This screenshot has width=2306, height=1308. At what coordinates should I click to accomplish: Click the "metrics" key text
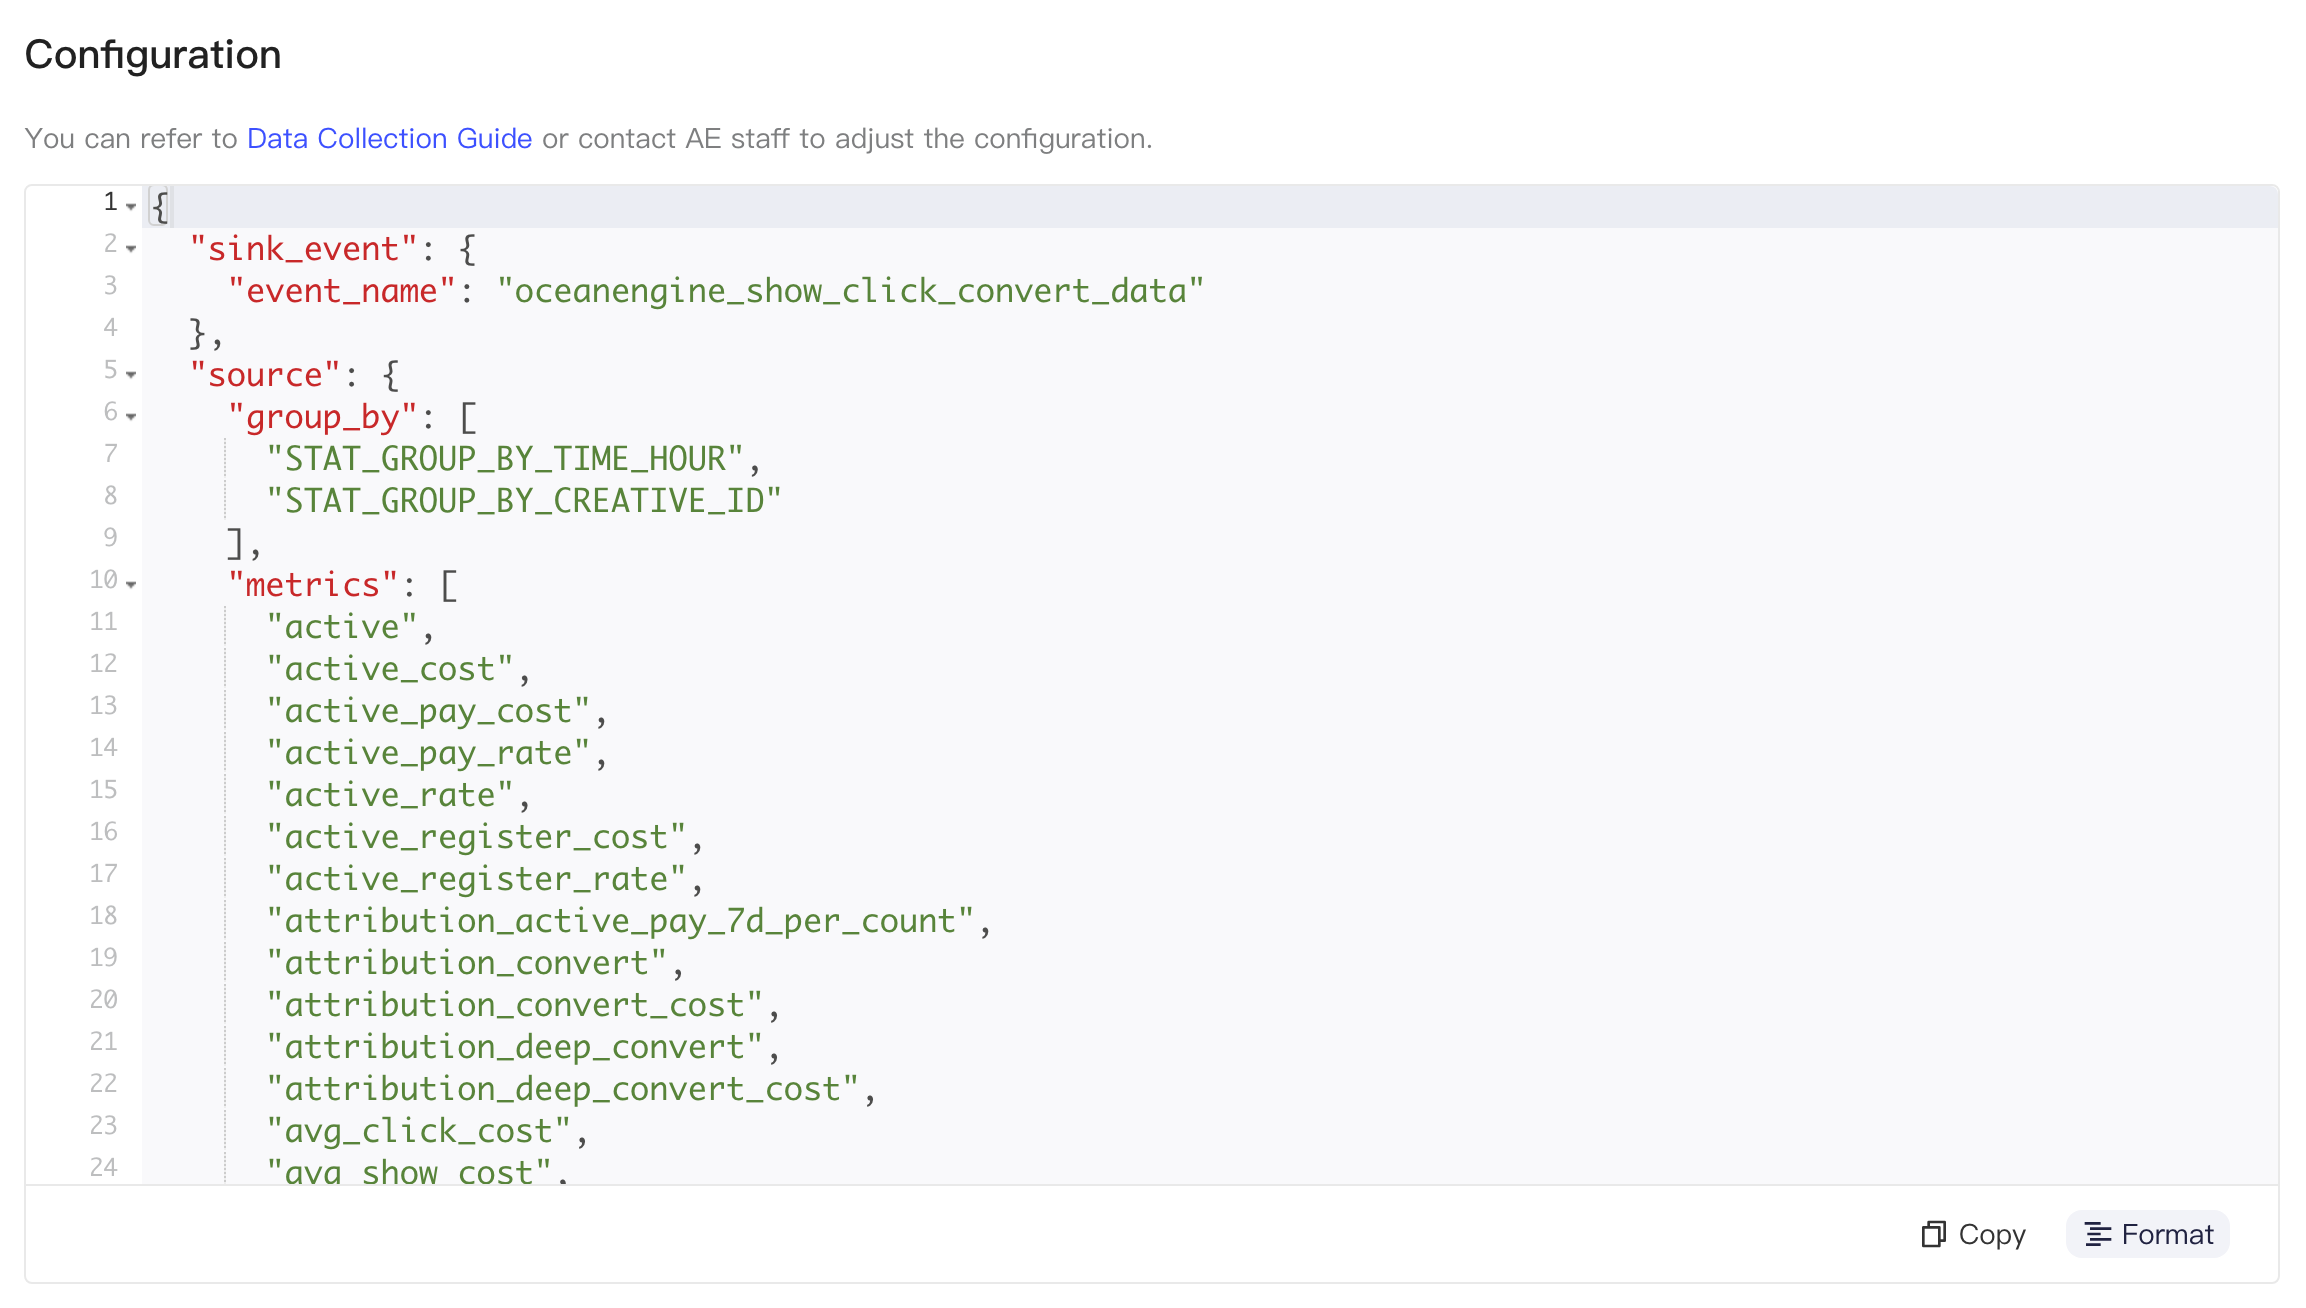tap(313, 585)
